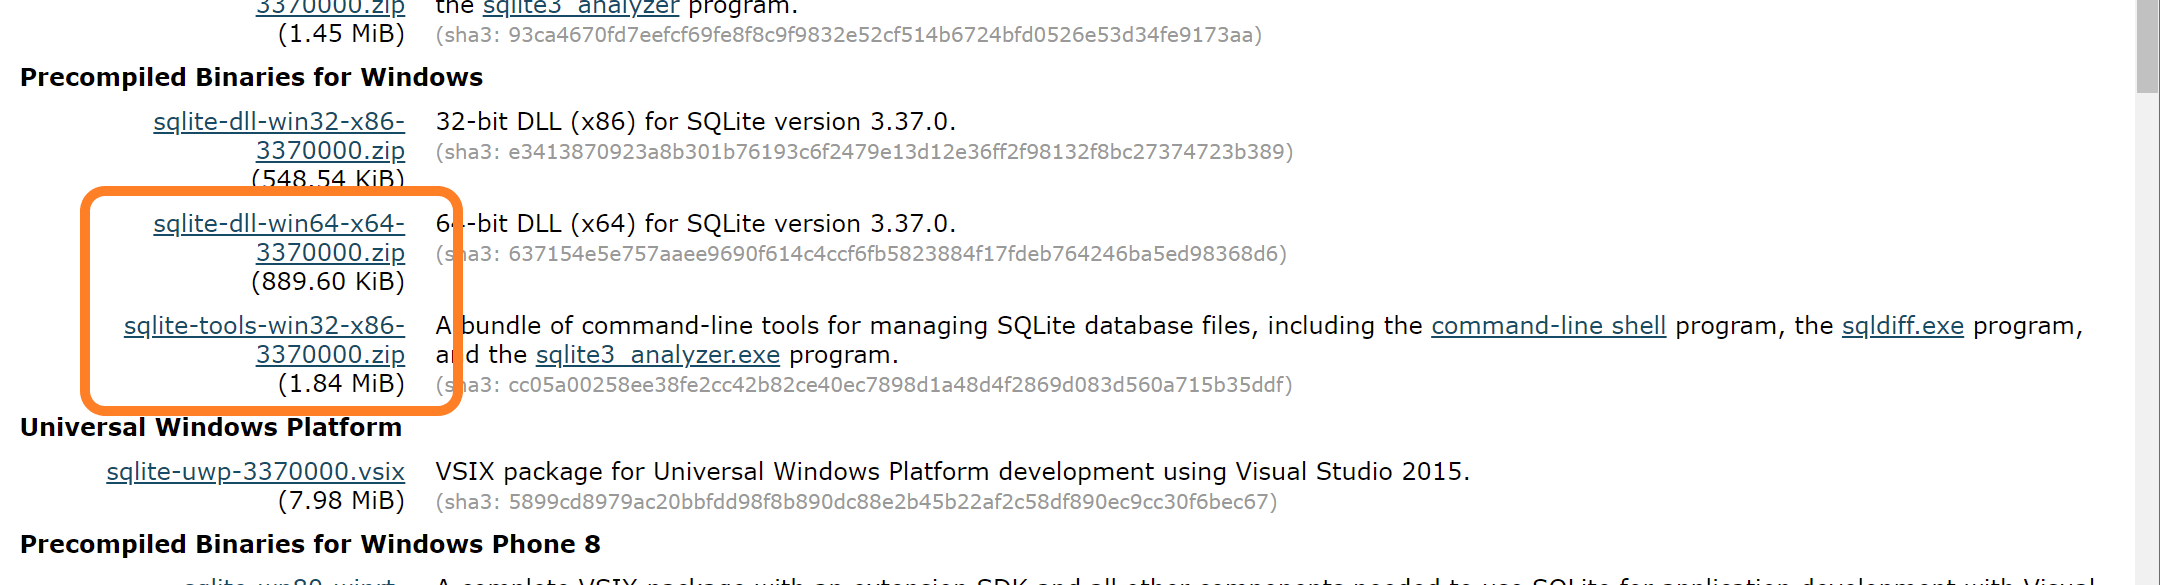The image size is (2160, 585).
Task: Follow the command-line shell link
Action: click(1548, 326)
